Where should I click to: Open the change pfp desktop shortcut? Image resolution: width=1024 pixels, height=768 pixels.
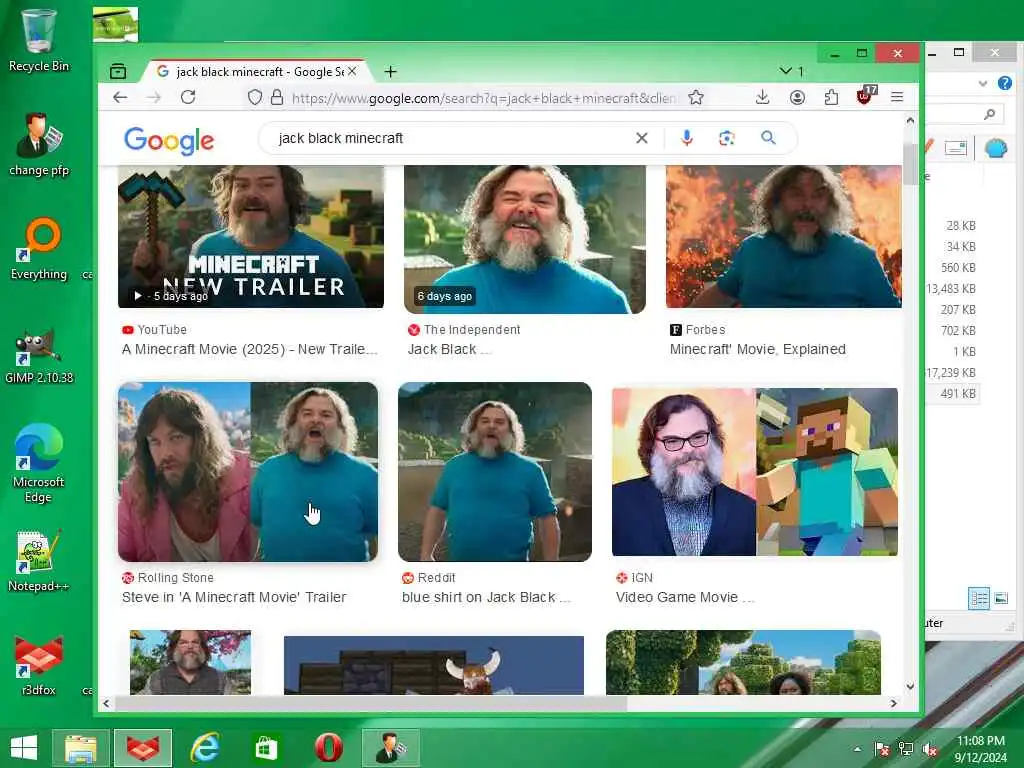pos(39,144)
